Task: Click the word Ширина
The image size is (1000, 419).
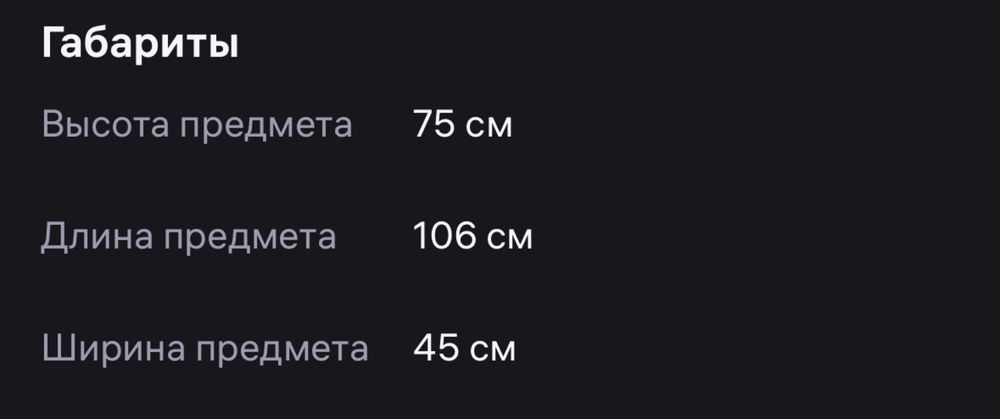Action: click(114, 350)
